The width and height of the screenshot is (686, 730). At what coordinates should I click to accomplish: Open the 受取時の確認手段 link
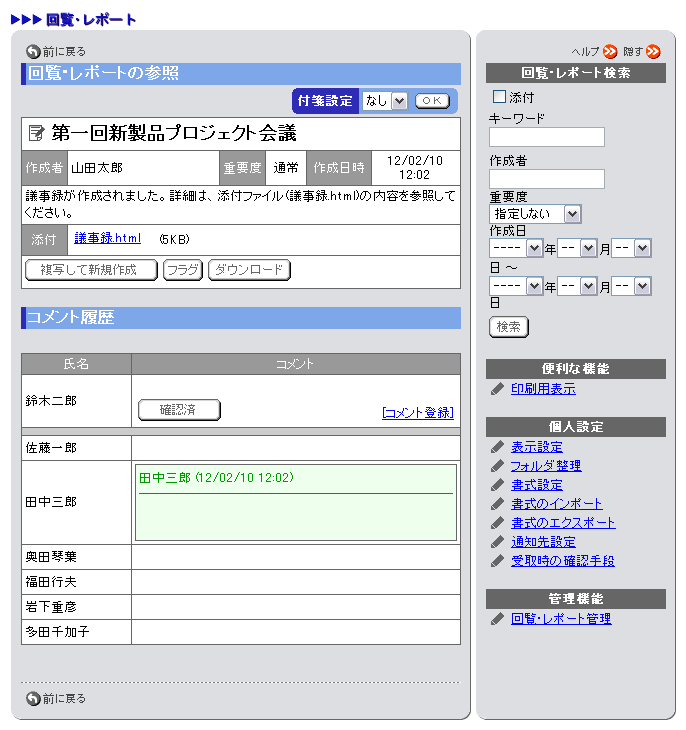pos(563,561)
